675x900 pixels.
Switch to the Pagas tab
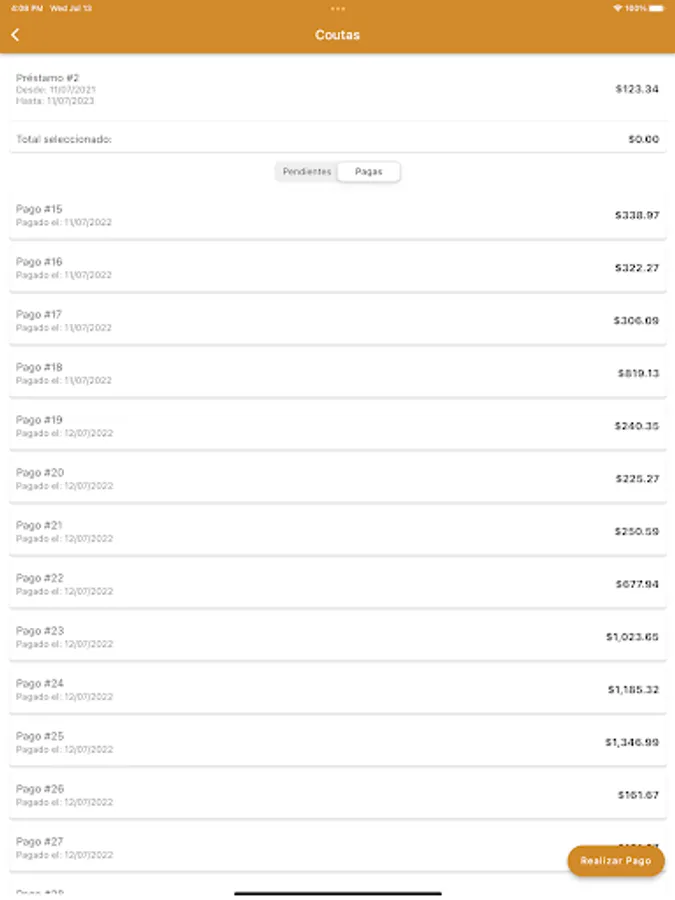[x=369, y=172]
